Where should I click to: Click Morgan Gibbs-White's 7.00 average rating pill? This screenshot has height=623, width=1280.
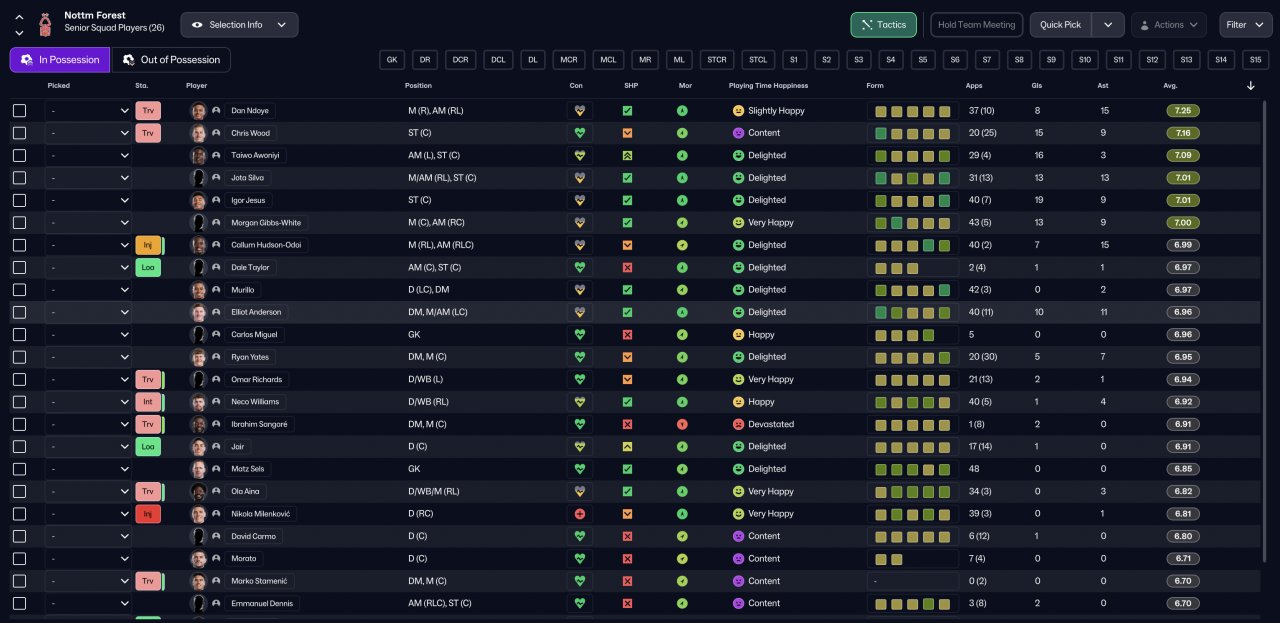[x=1183, y=223]
